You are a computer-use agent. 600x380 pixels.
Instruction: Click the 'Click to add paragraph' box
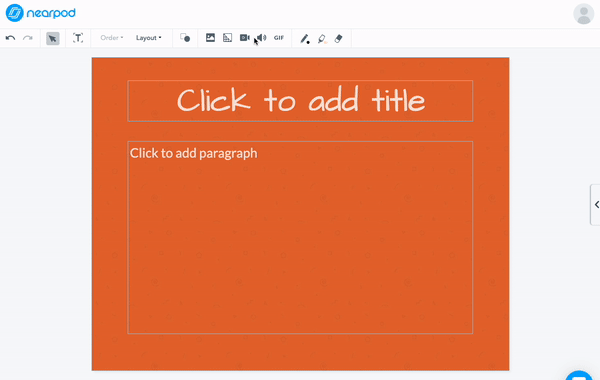[x=300, y=237]
